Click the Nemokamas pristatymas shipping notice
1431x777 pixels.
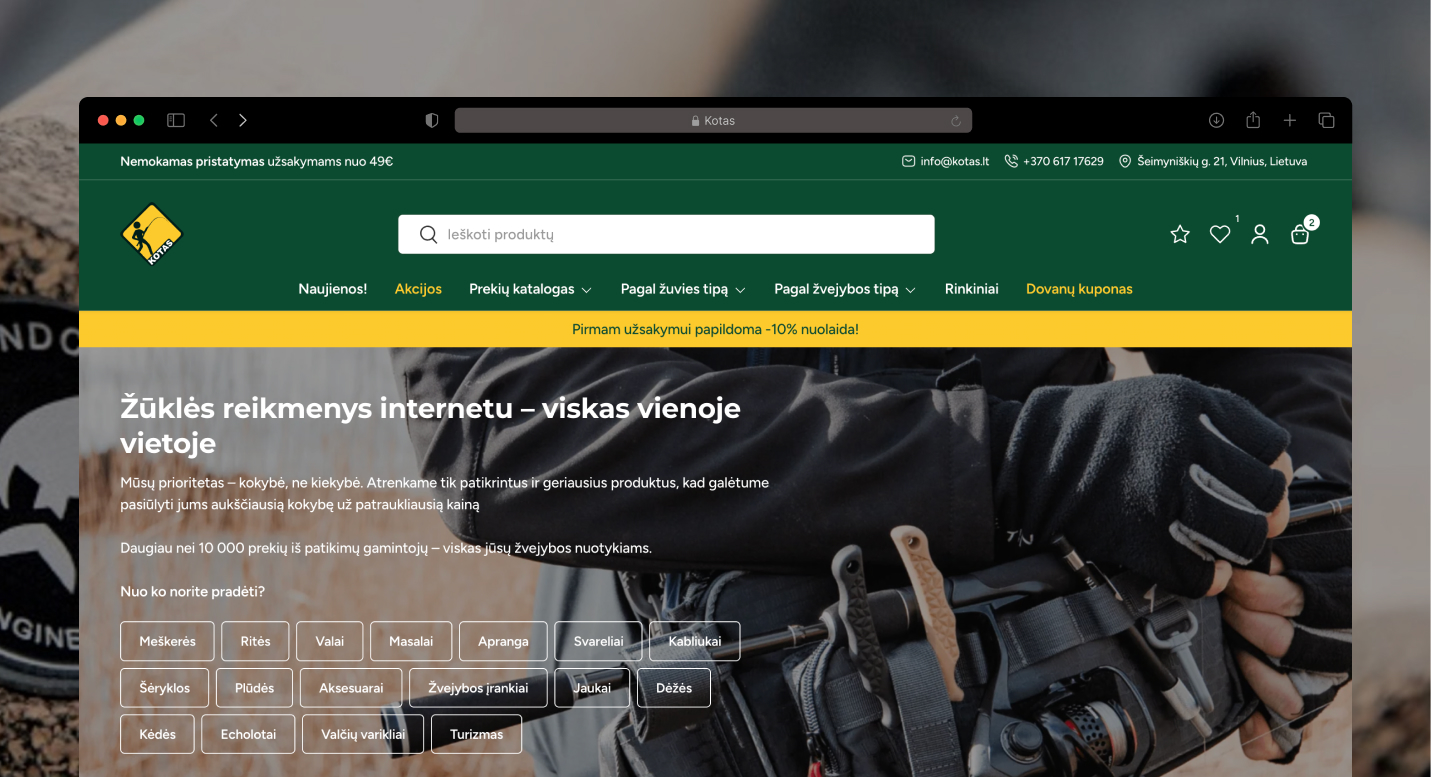[256, 161]
